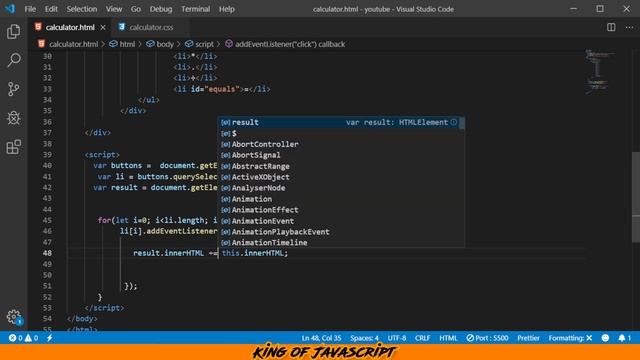Select the result autocomplete suggestion

(339, 122)
